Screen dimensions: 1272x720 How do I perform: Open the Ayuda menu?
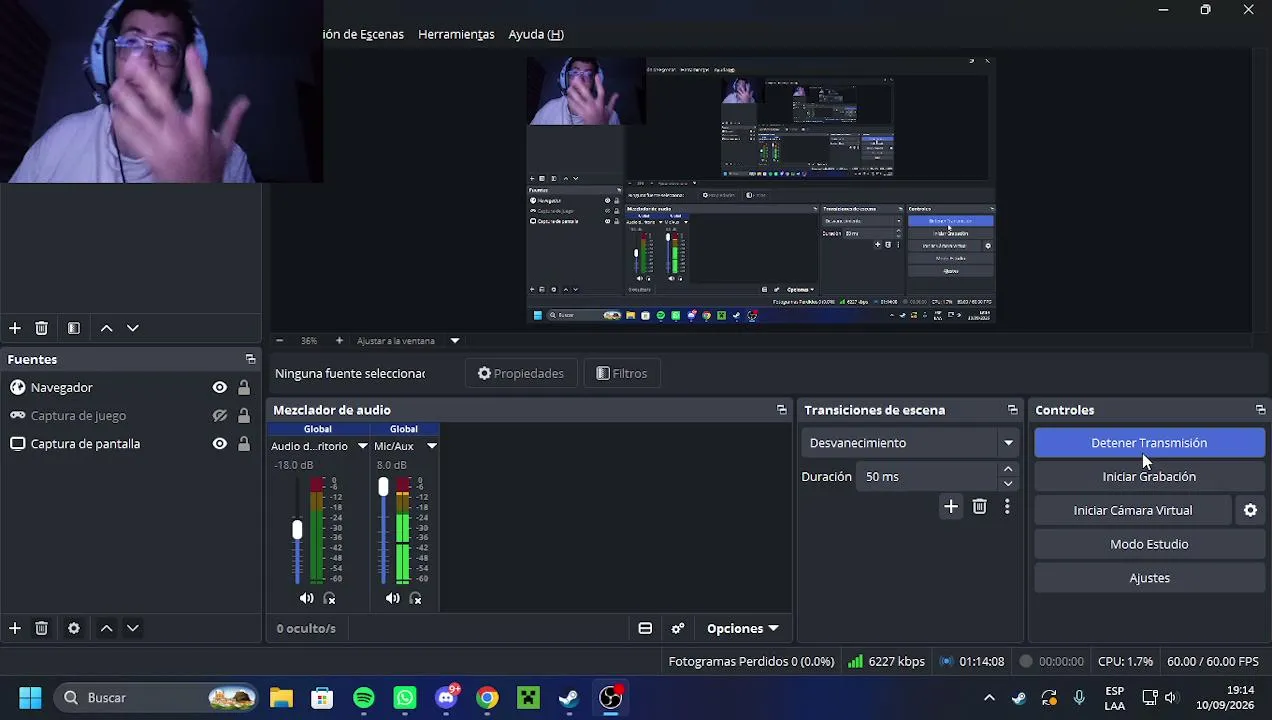pyautogui.click(x=536, y=34)
